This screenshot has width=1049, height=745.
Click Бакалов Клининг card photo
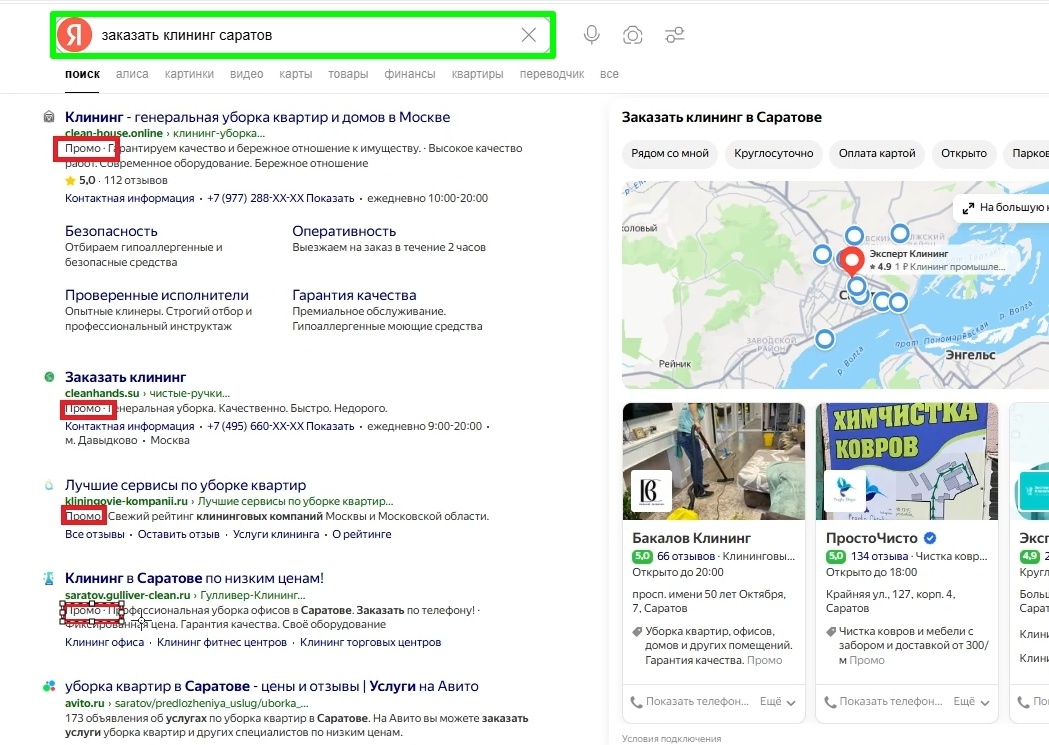(714, 461)
